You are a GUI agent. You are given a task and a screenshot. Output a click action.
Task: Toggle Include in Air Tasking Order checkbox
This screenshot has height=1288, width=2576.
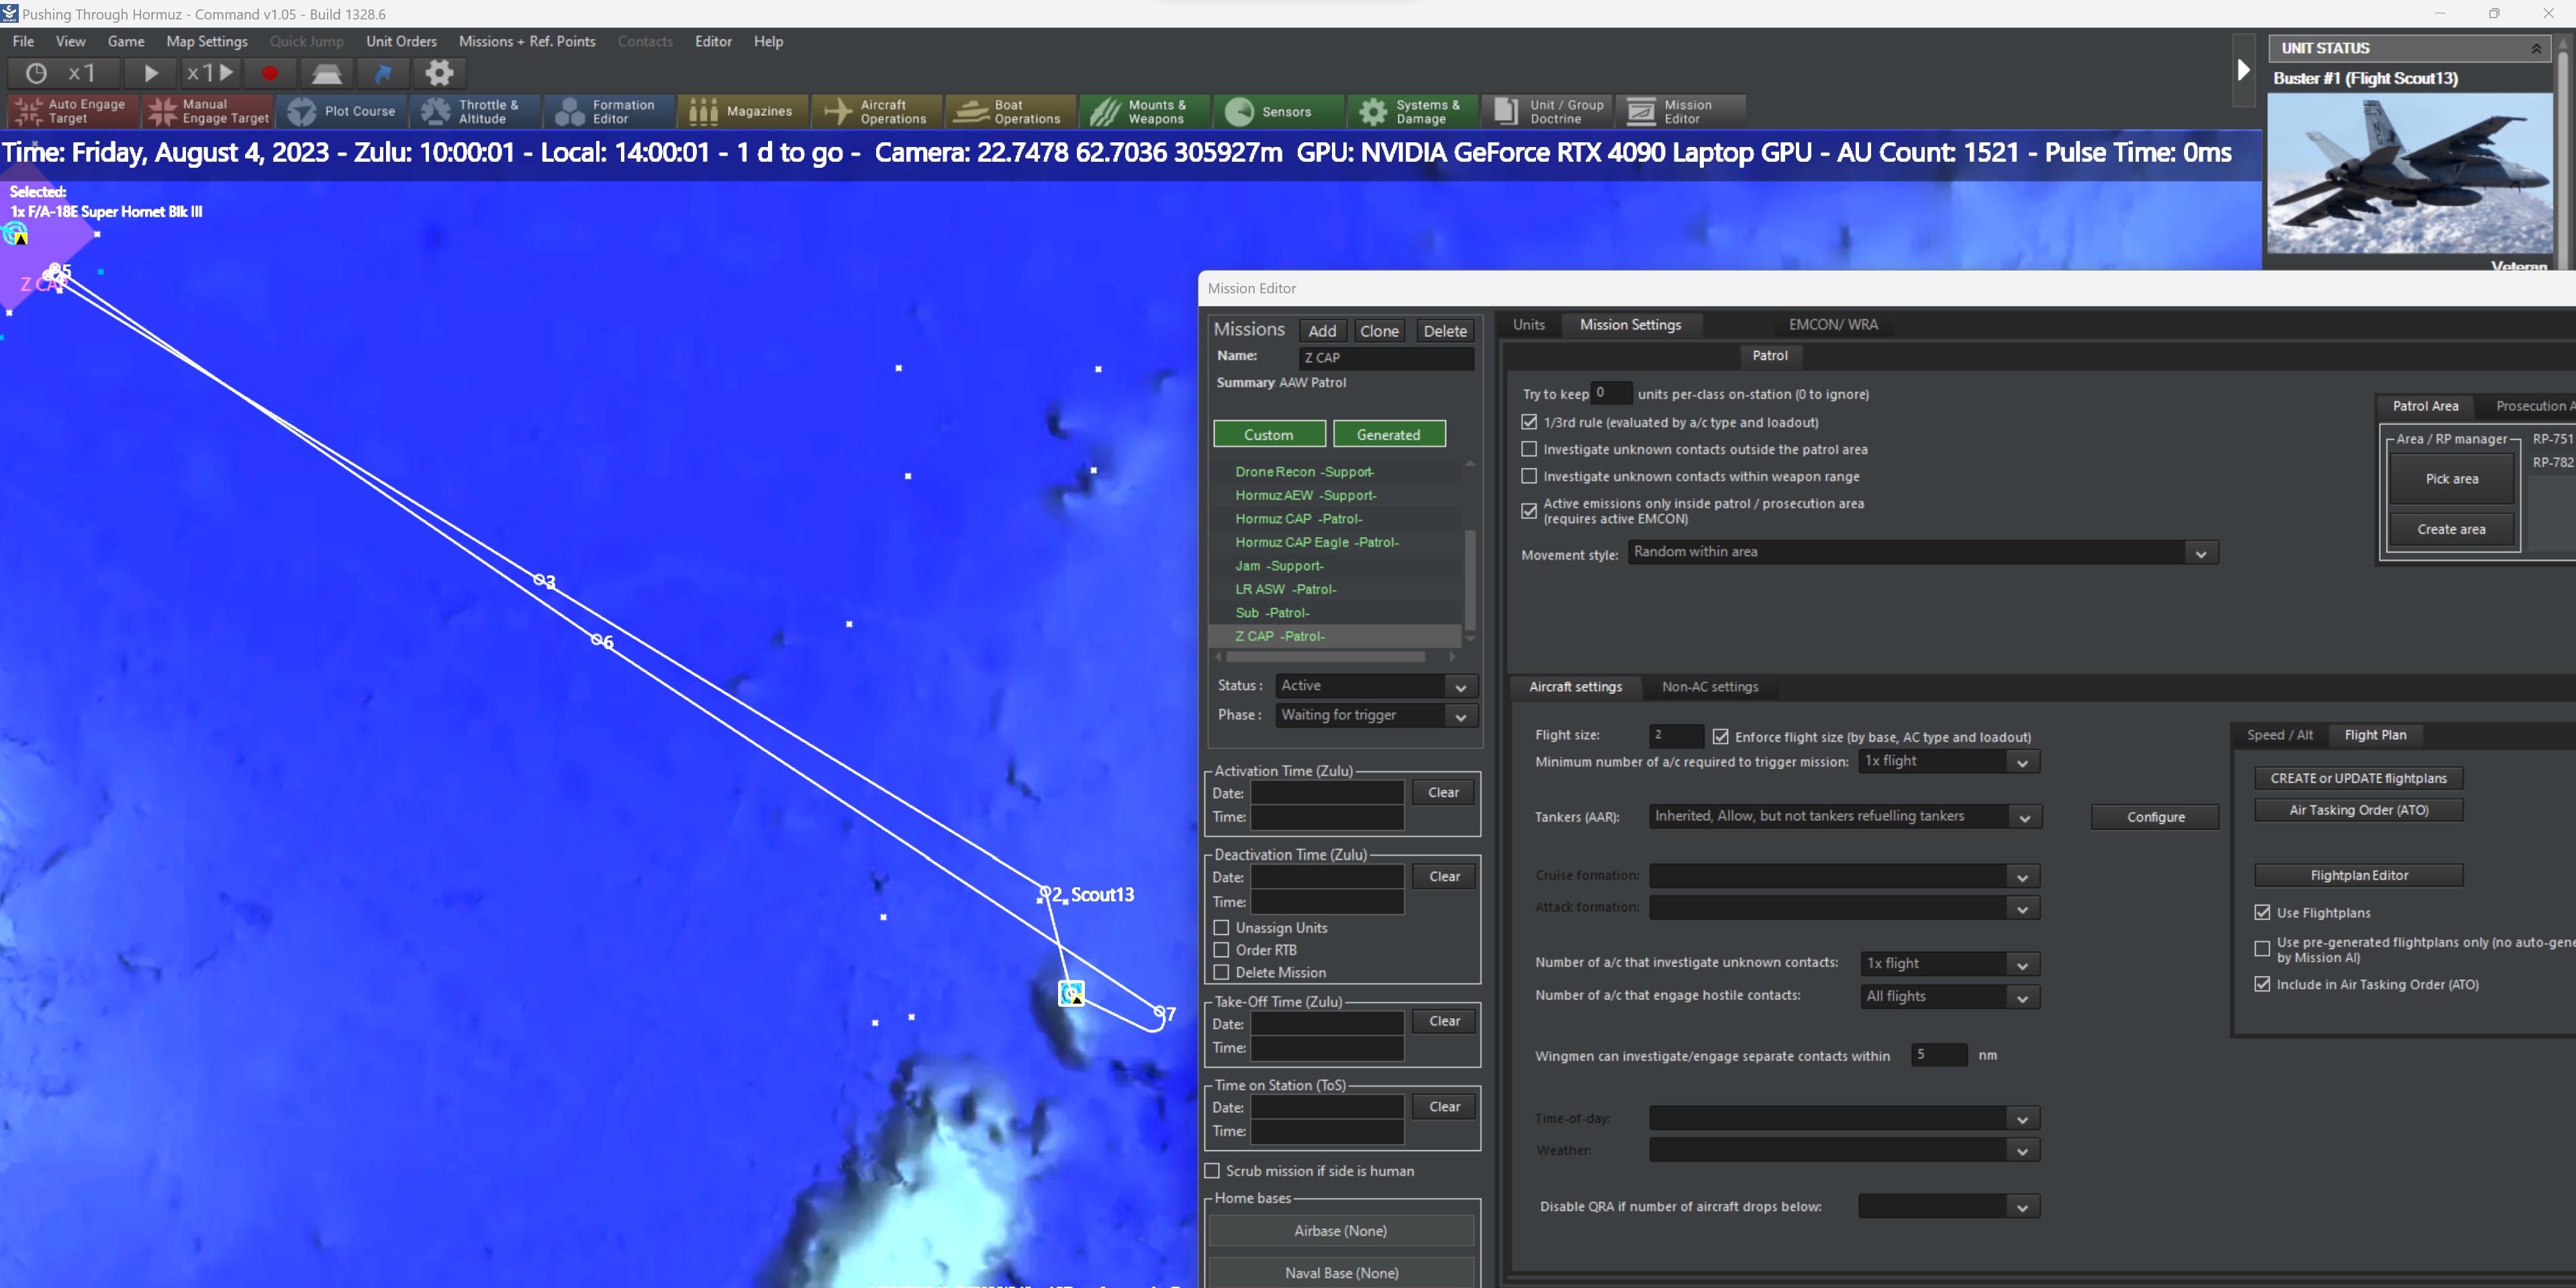coord(2262,984)
